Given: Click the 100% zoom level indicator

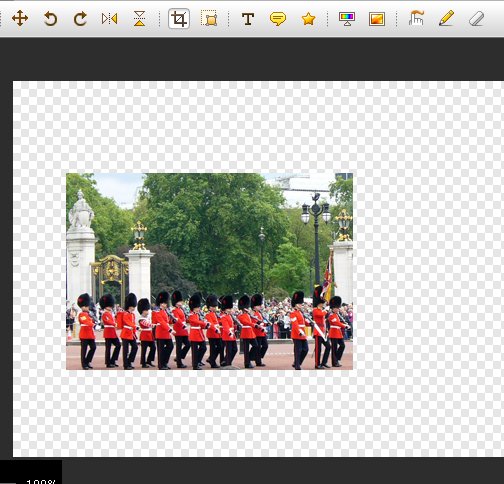Looking at the screenshot, I should (x=41, y=481).
